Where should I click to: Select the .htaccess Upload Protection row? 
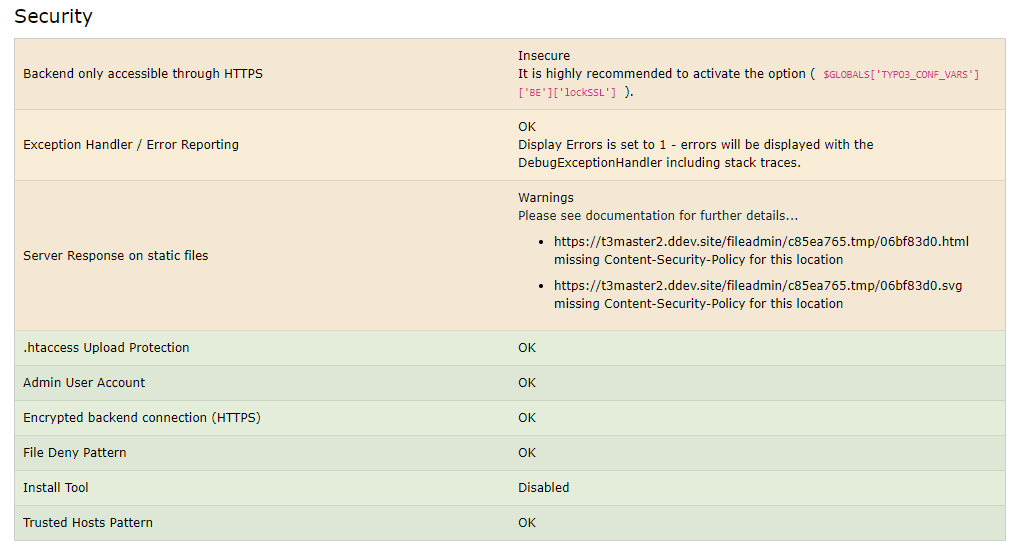[x=106, y=348]
